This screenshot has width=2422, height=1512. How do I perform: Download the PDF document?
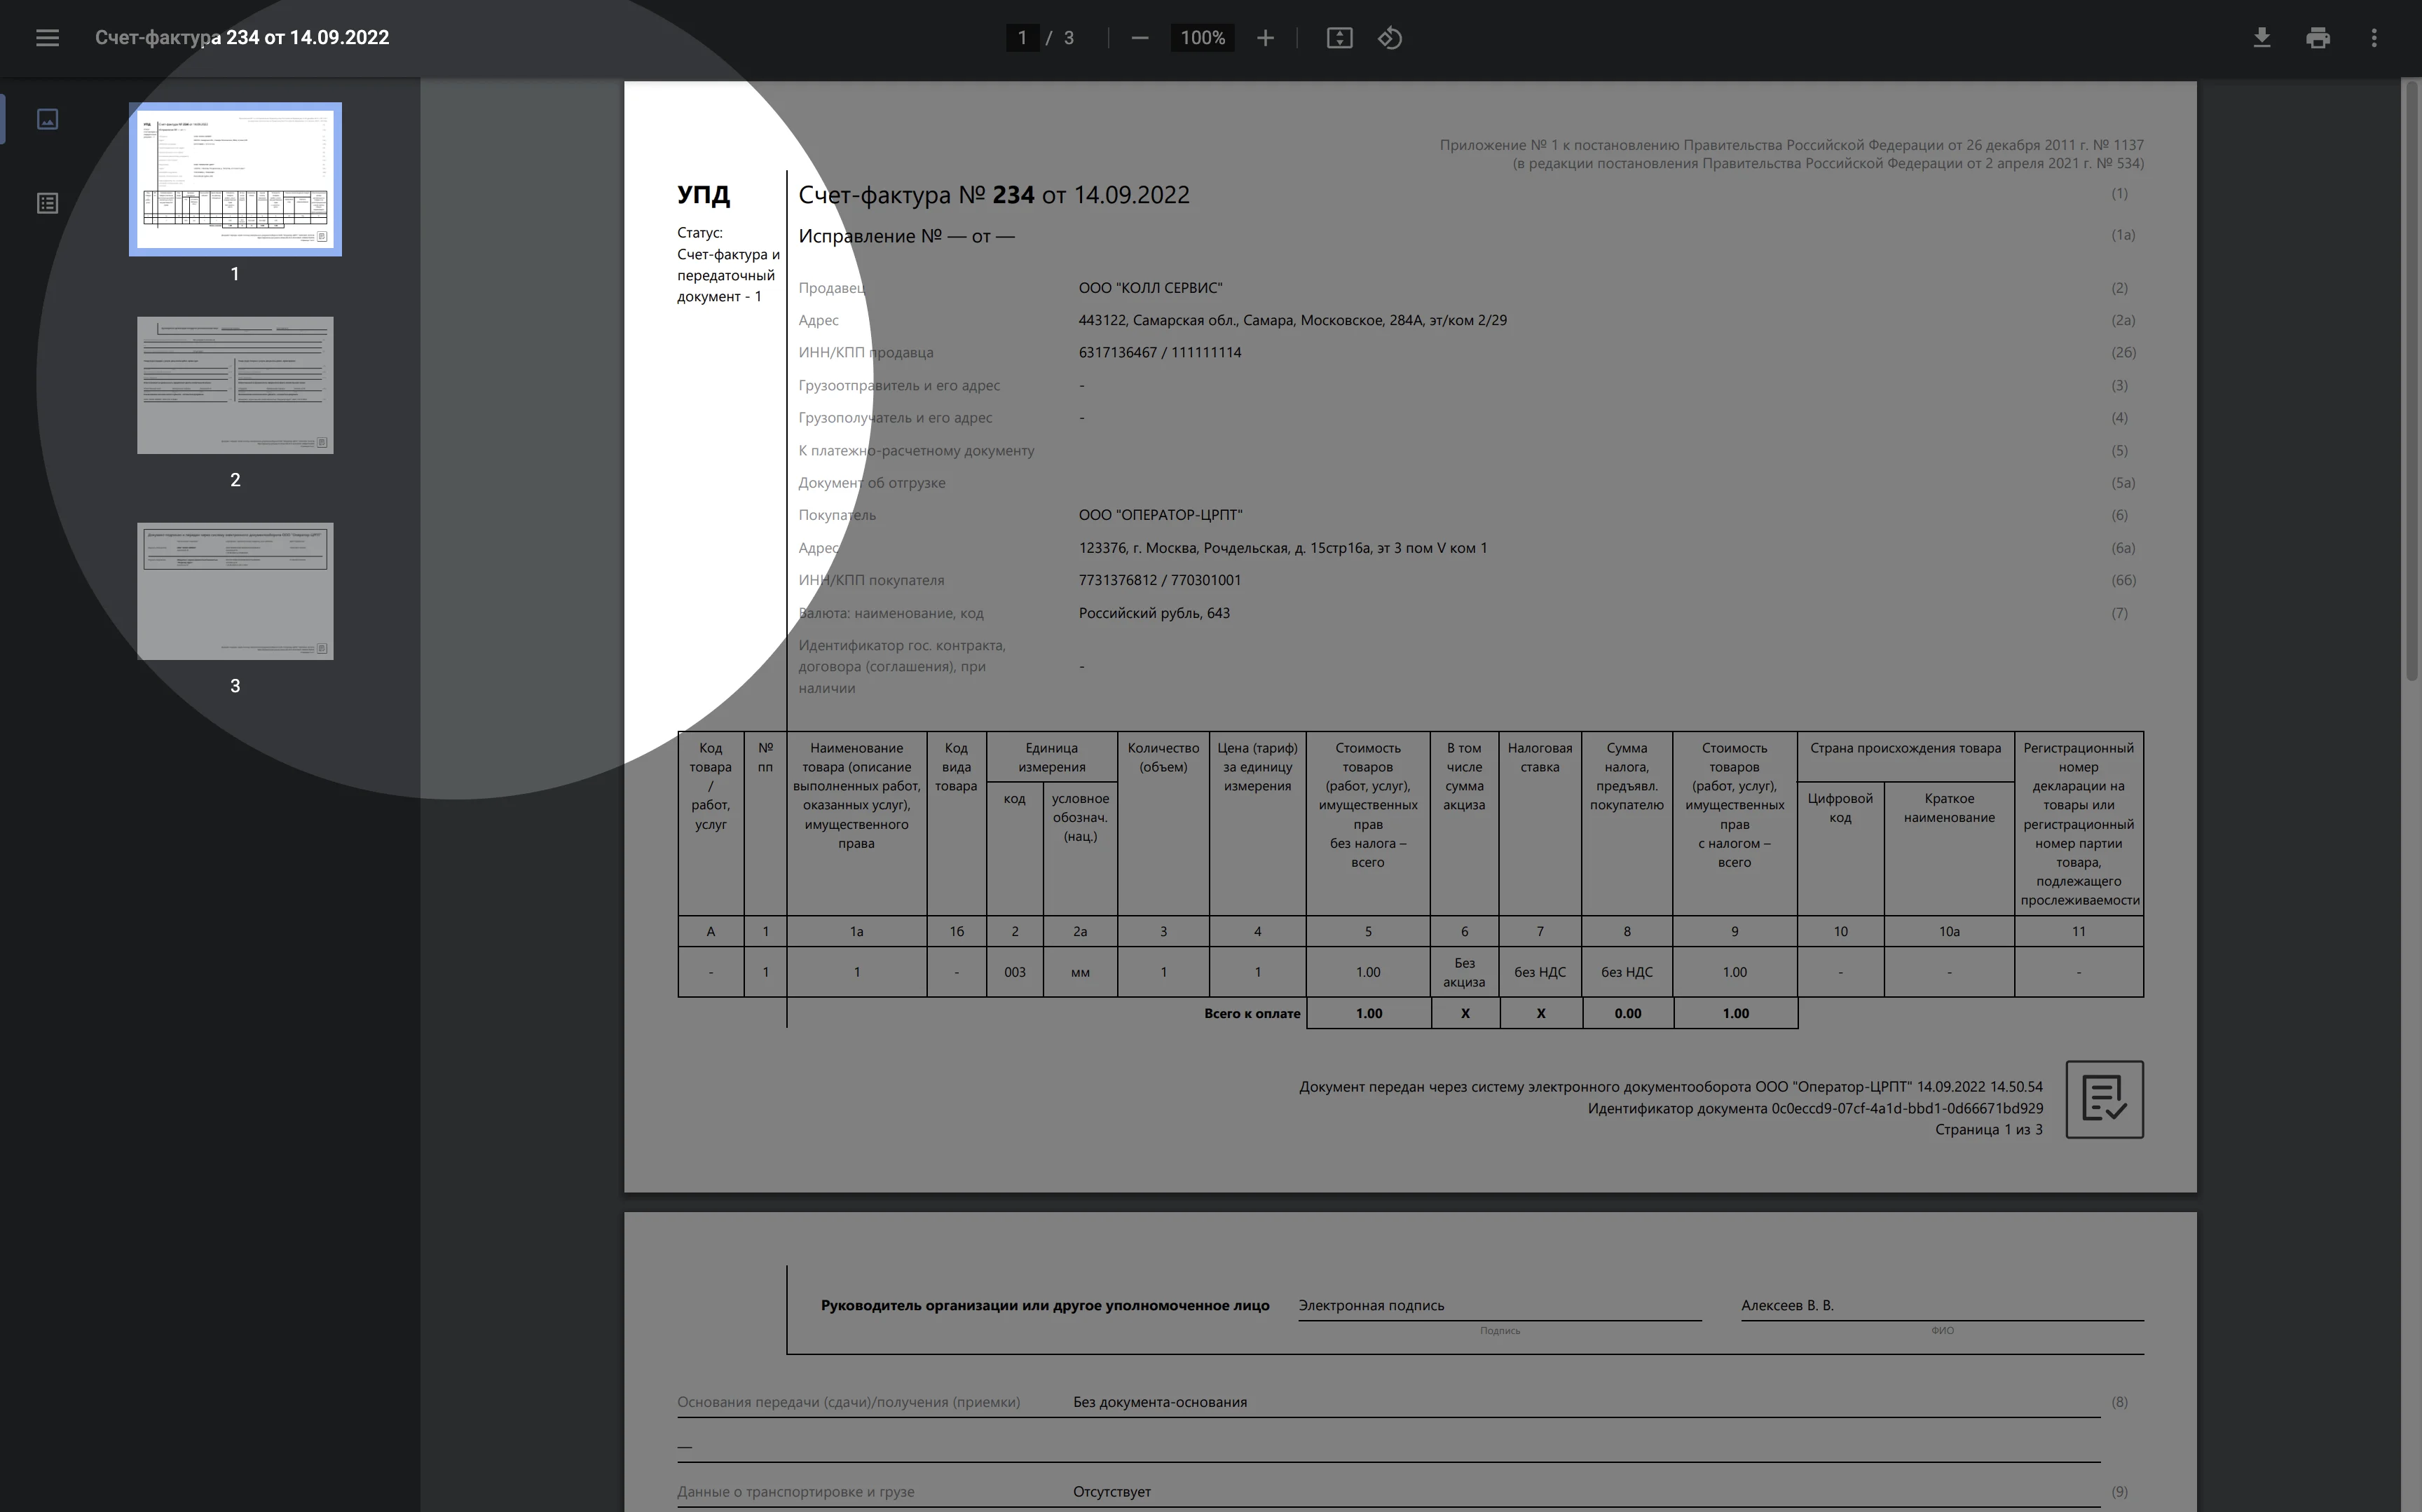point(2261,38)
